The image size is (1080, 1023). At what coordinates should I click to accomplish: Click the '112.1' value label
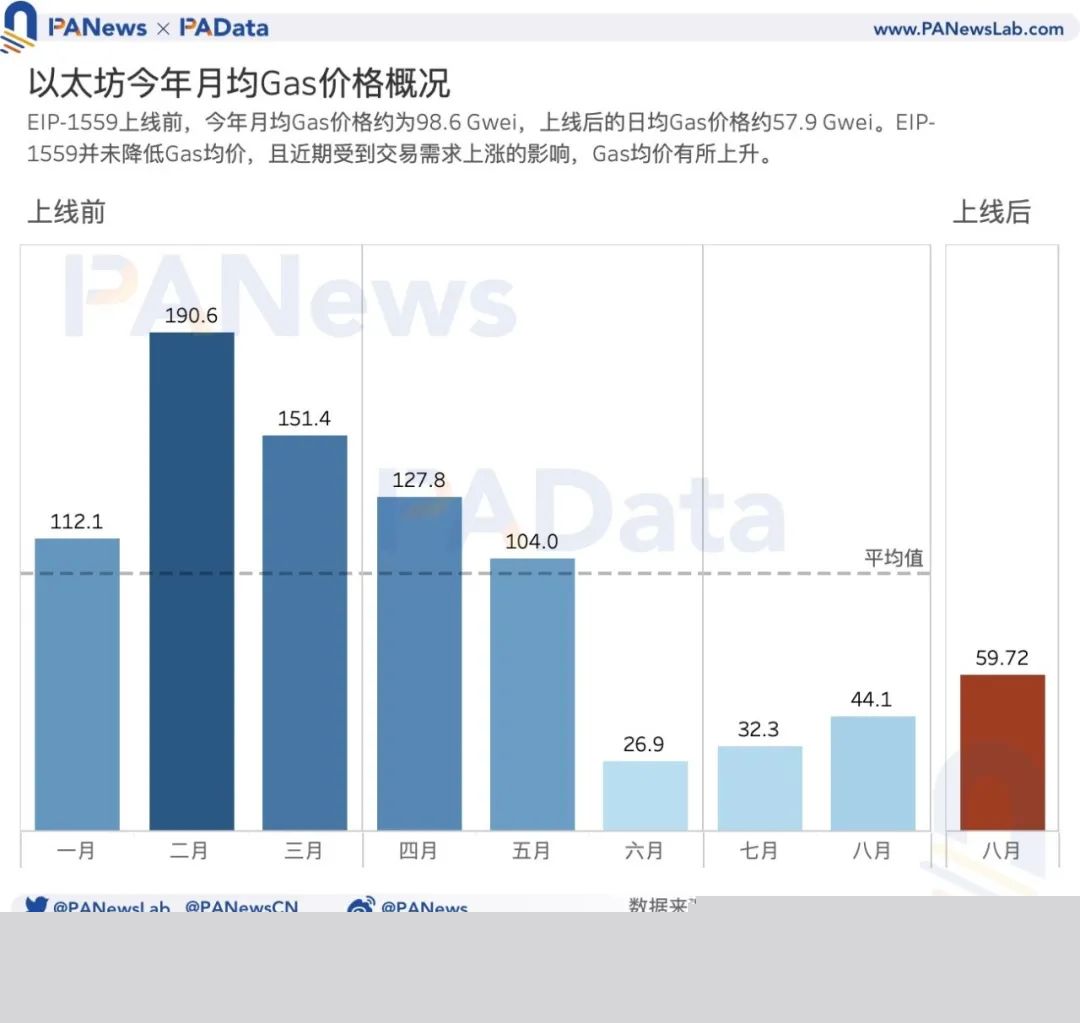pyautogui.click(x=76, y=521)
